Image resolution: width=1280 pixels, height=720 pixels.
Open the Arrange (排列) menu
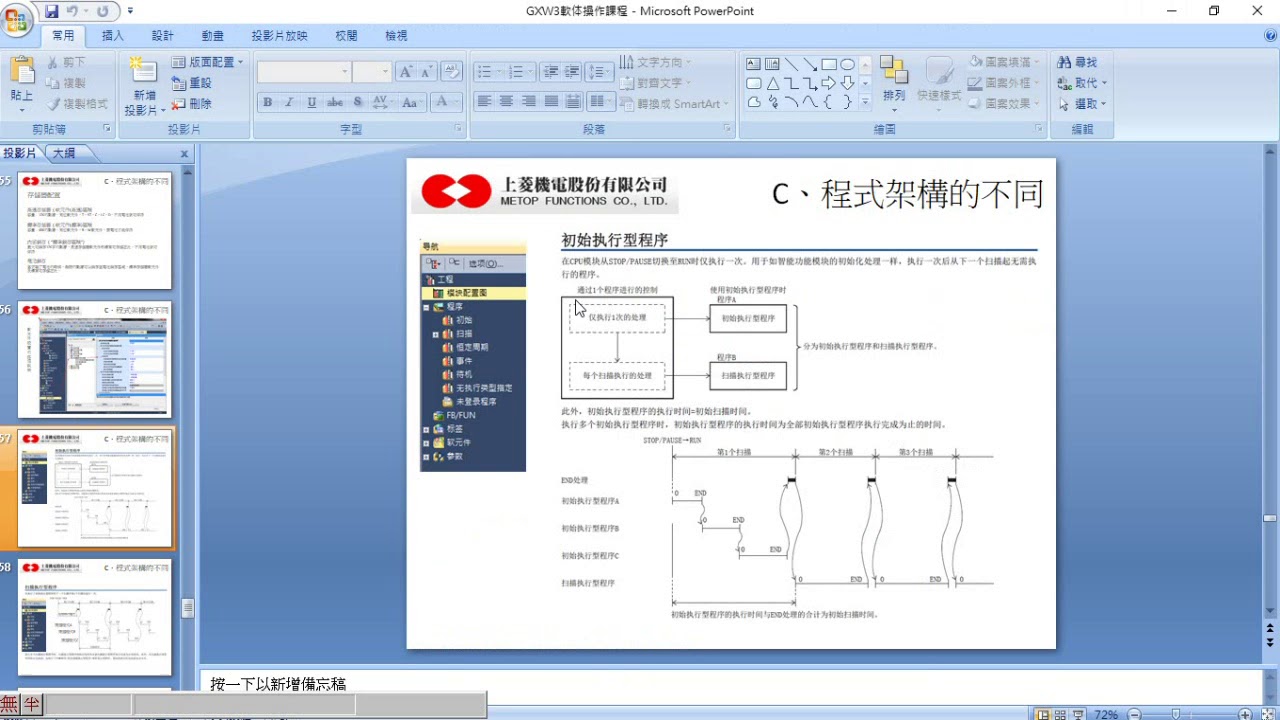pos(893,82)
